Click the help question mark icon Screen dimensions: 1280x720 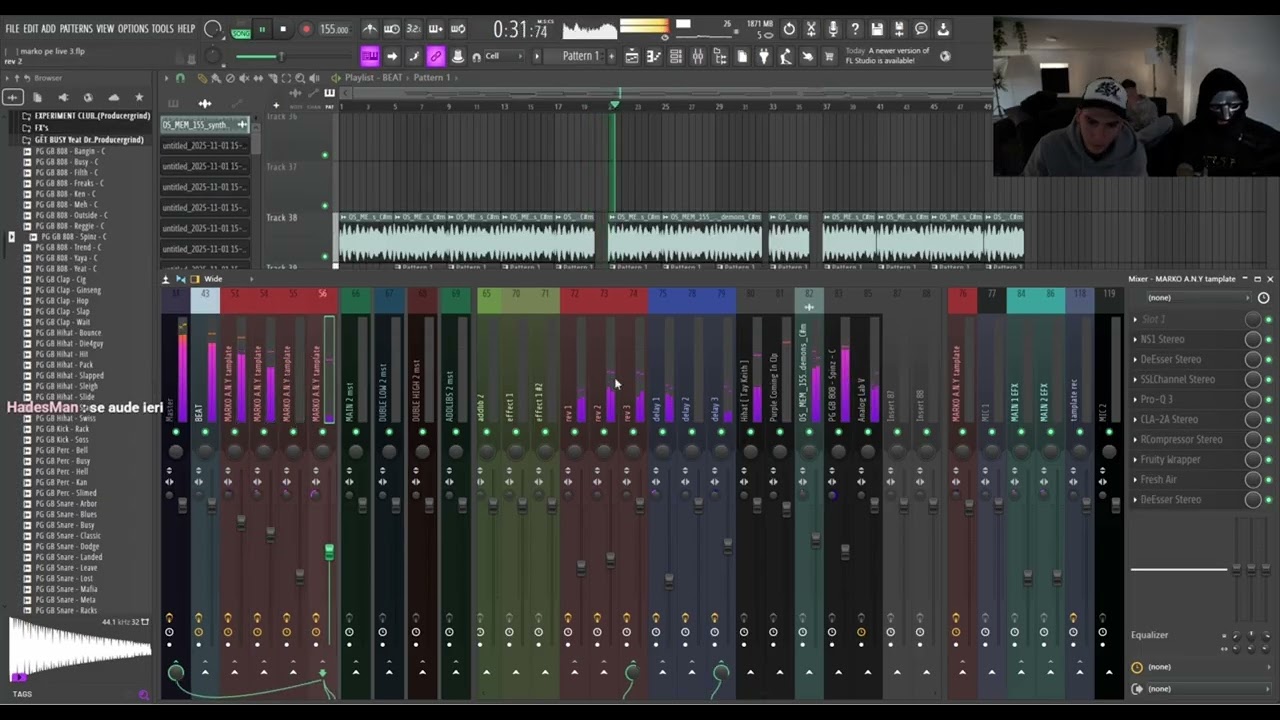point(855,29)
